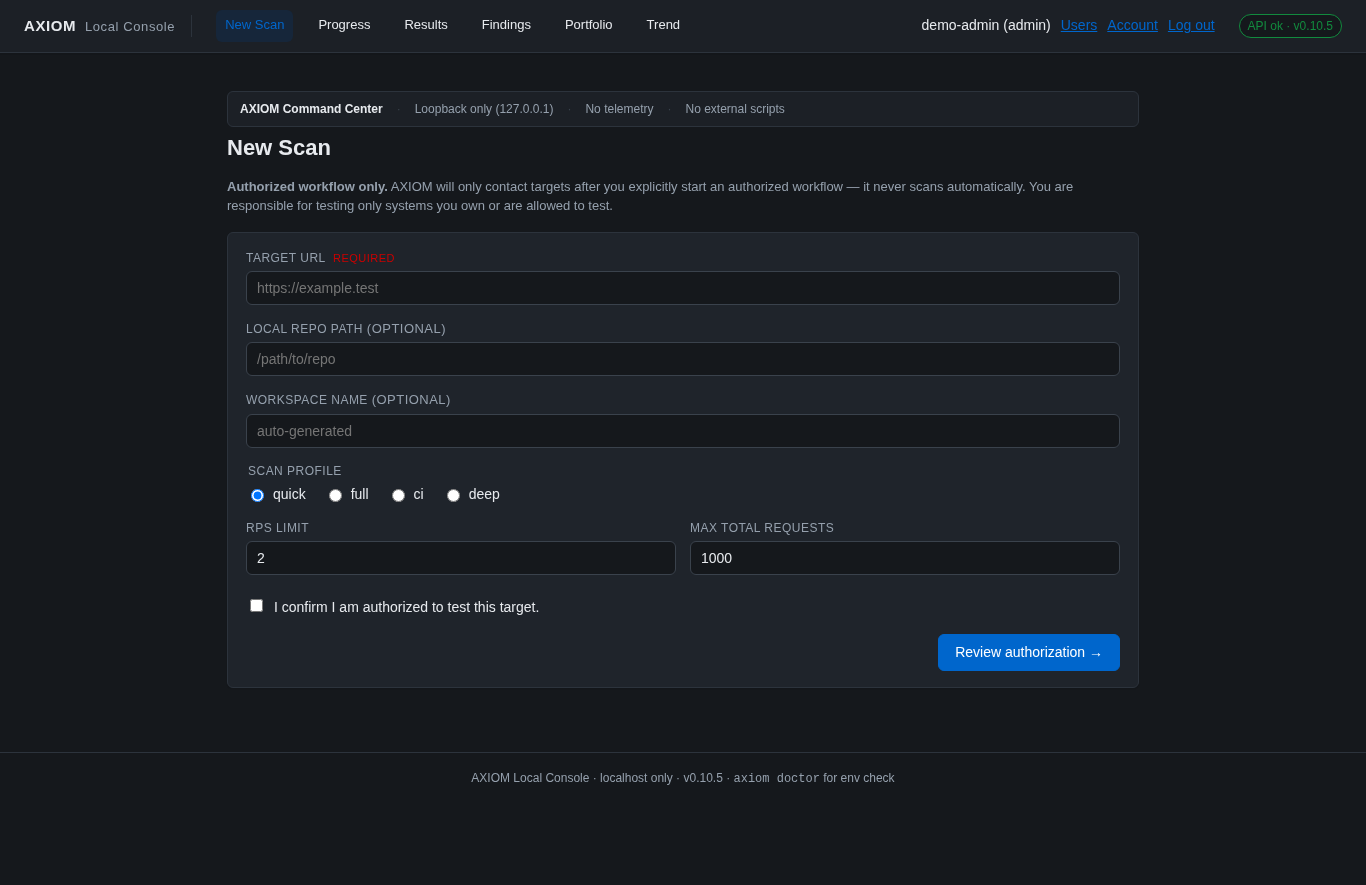
Task: Focus the Local Repo Path field
Action: pyautogui.click(x=683, y=359)
